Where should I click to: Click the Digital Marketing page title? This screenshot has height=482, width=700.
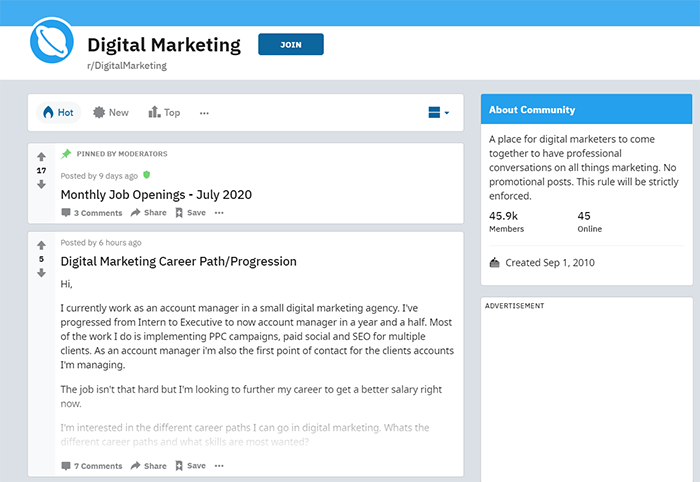pos(164,45)
